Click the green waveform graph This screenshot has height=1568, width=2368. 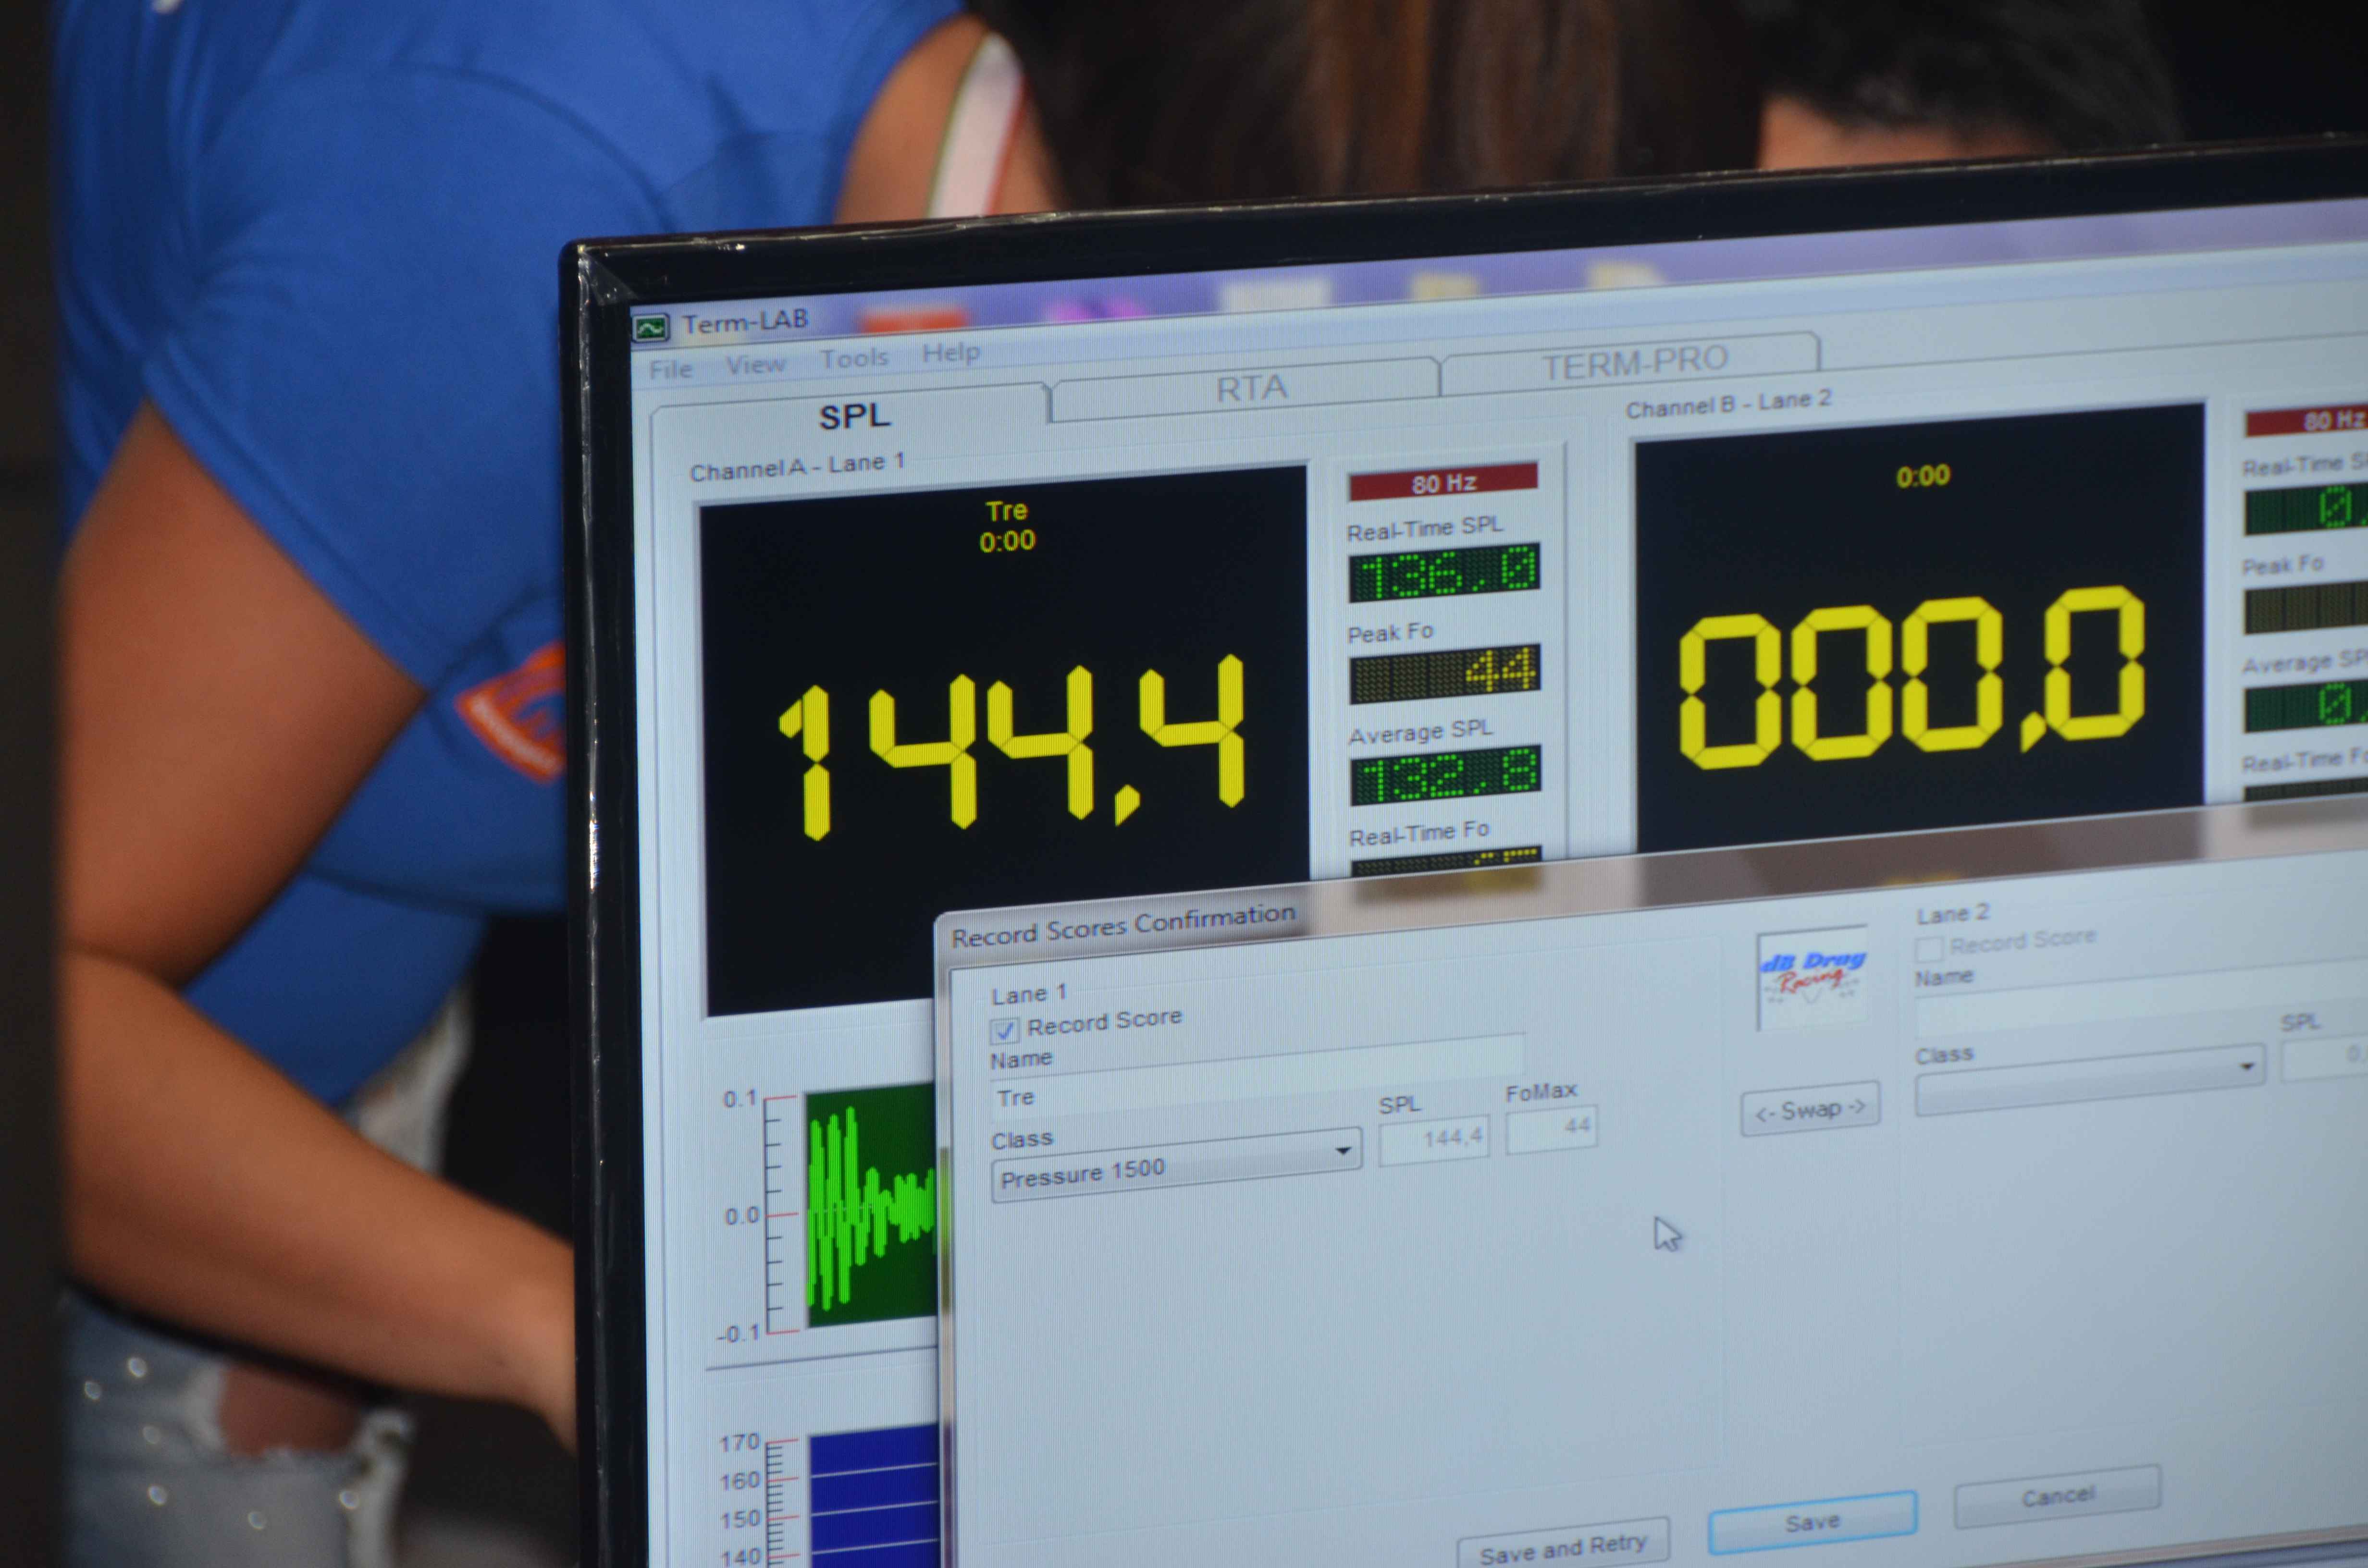tap(871, 1205)
